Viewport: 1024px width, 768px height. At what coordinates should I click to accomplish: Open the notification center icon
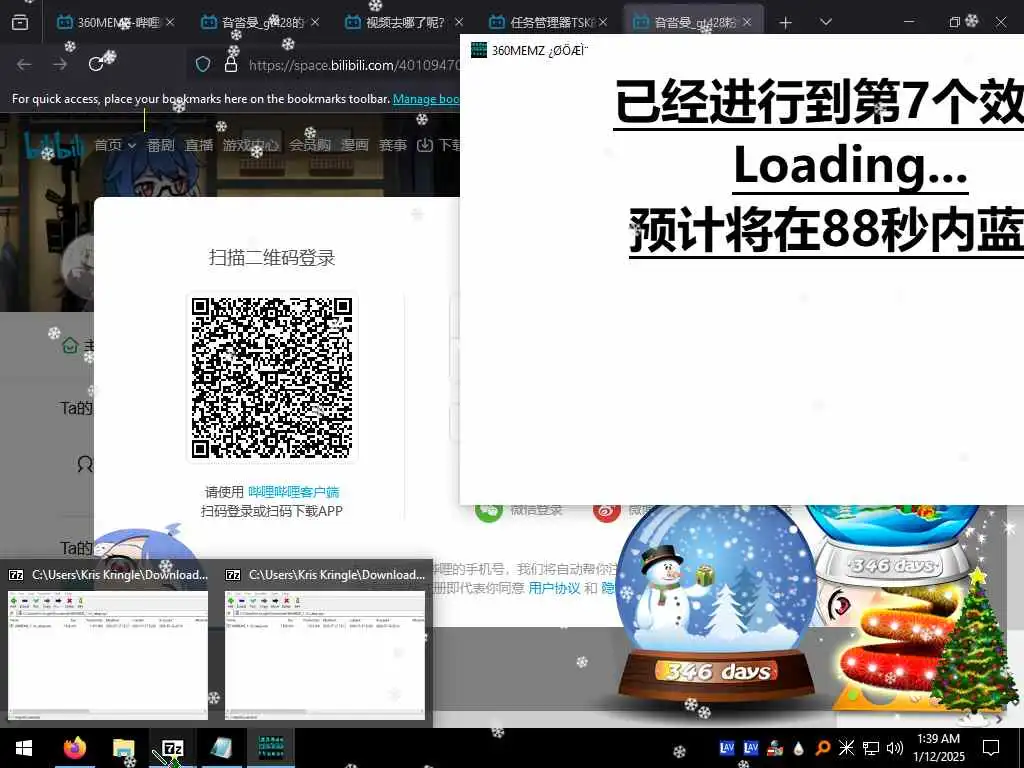tap(991, 748)
